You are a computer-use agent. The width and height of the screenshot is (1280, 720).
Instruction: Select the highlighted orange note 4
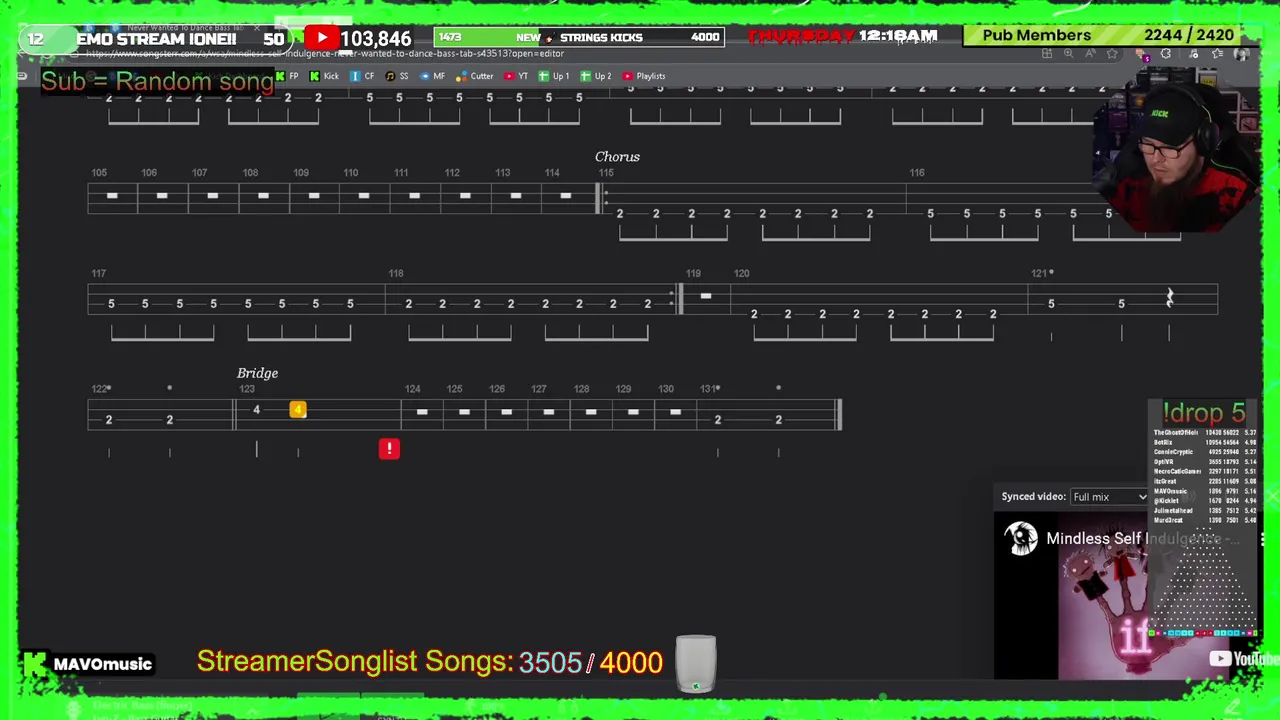297,409
